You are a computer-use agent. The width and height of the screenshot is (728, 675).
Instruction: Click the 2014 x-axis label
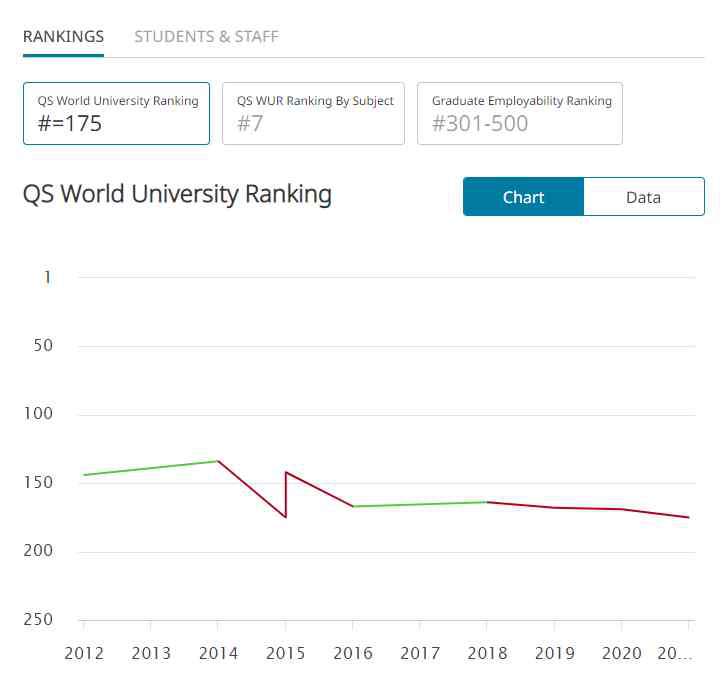(218, 654)
